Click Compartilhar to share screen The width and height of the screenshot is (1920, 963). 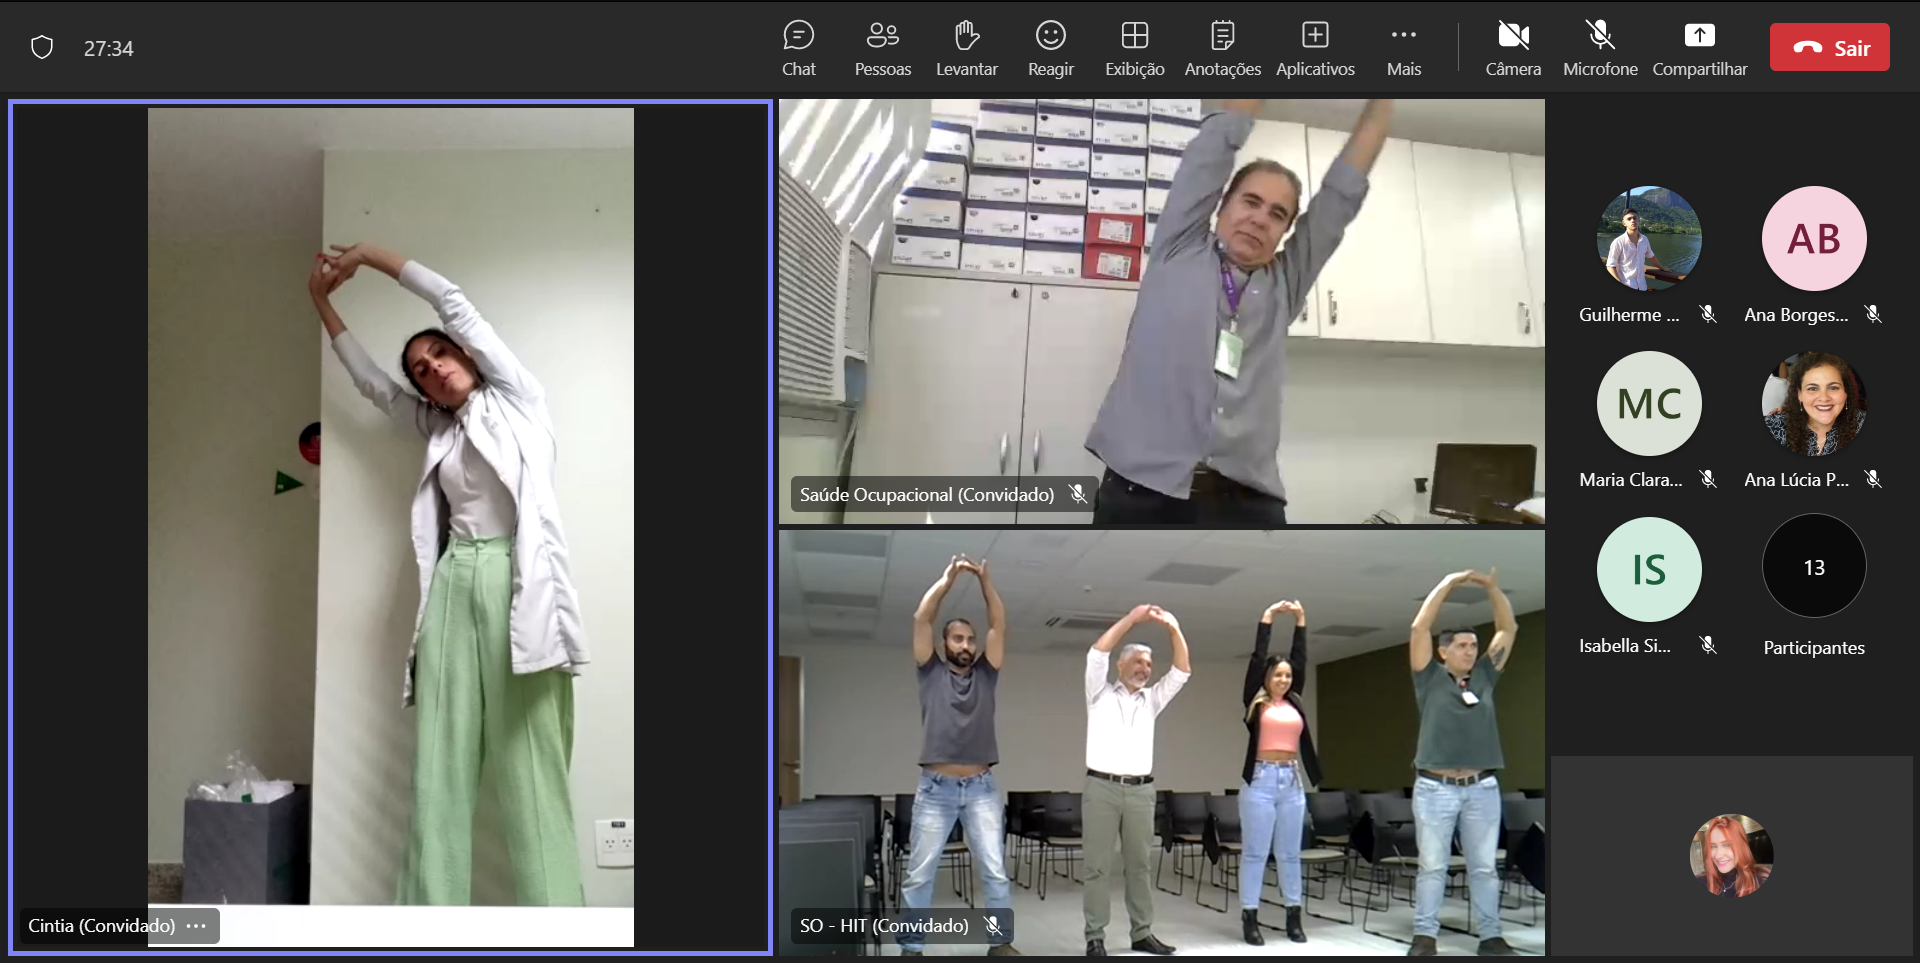click(x=1699, y=48)
